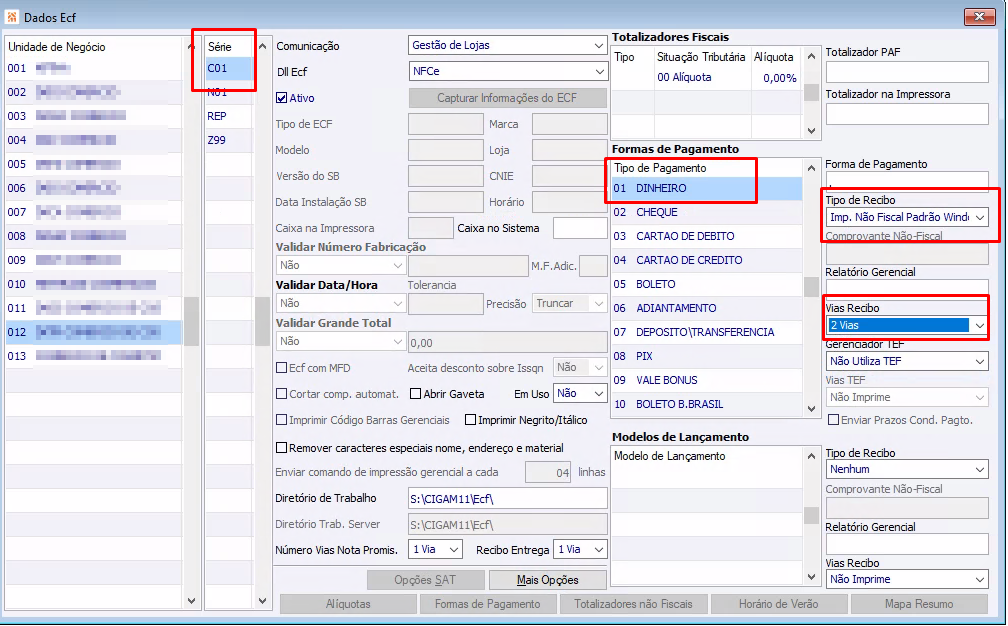Select payment type 07 DEPOSITO\TRANSFERENCIA
Viewport: 1008px width, 626px height.
[x=706, y=332]
